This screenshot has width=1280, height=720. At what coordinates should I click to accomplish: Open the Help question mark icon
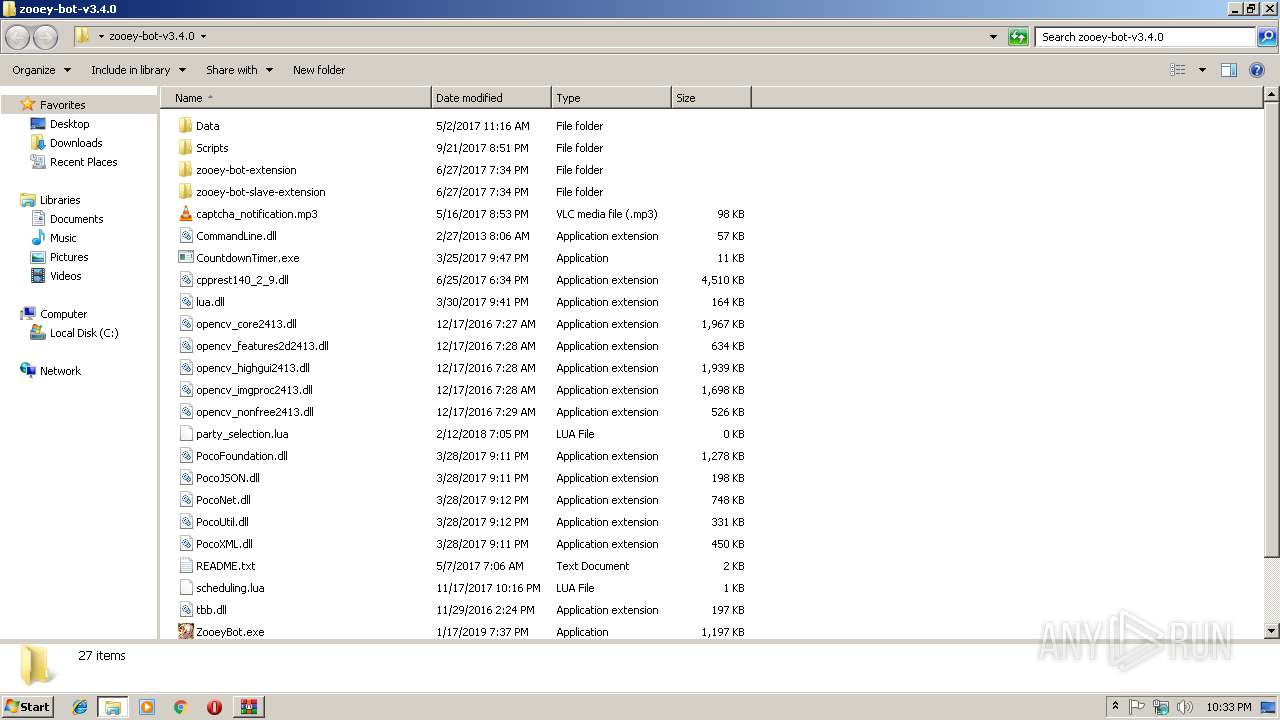(x=1257, y=70)
